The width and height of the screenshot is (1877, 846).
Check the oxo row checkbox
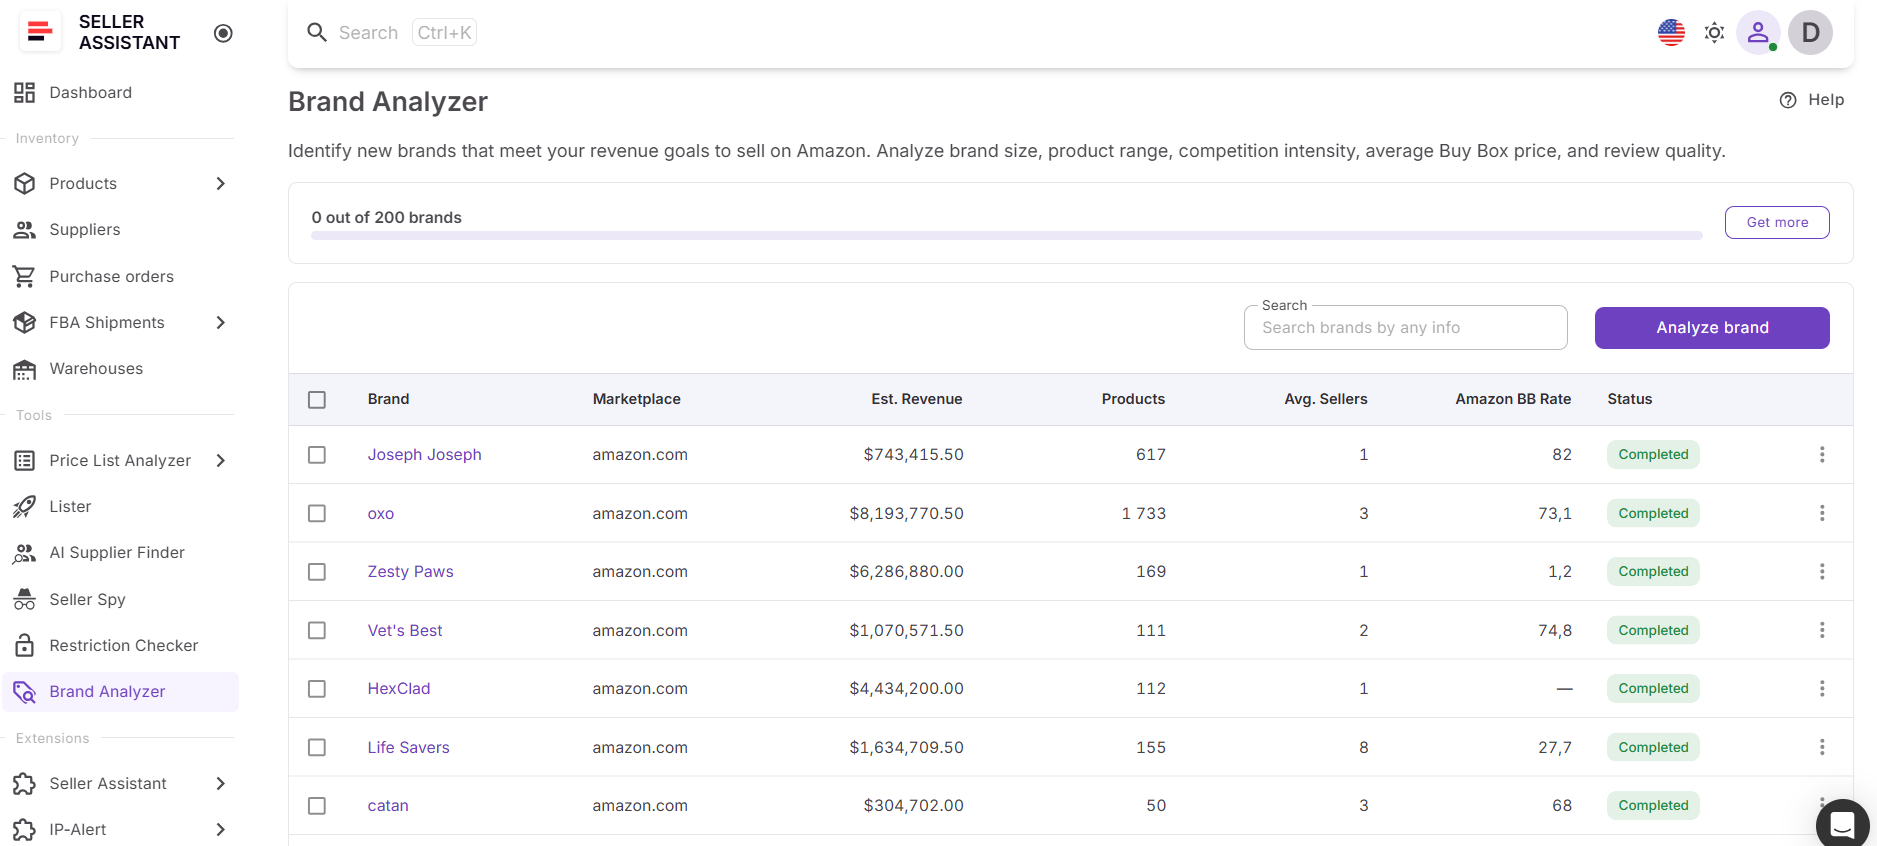[x=317, y=513]
